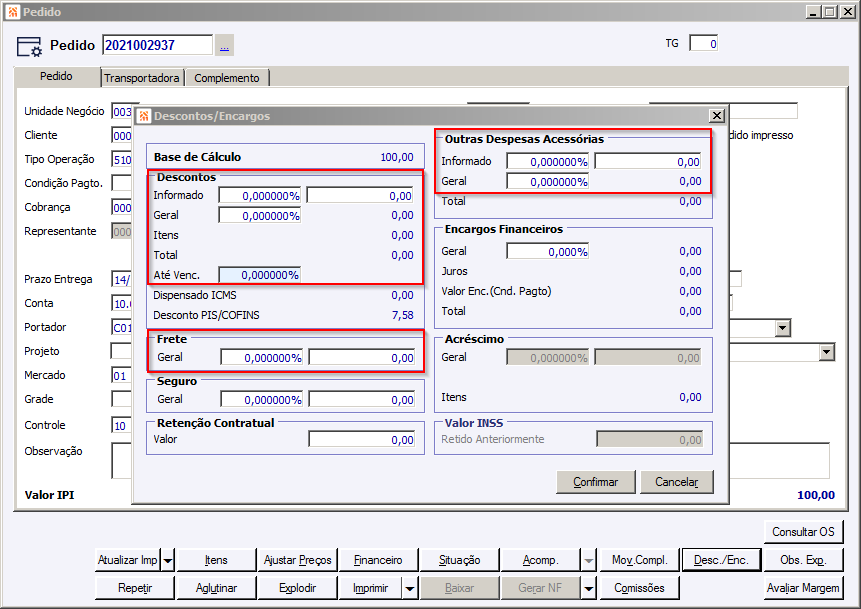Screen dimensions: 861x609
Task: Edit Descontos Informado percentage field
Action: pos(260,195)
